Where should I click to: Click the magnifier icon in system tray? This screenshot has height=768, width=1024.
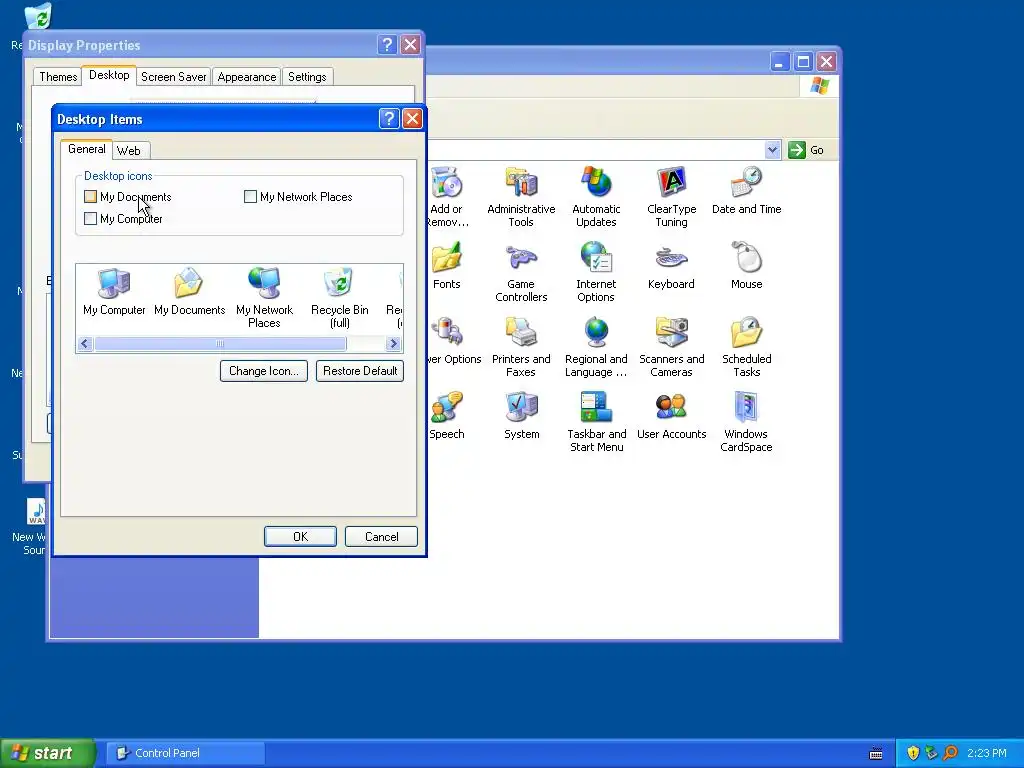[950, 753]
